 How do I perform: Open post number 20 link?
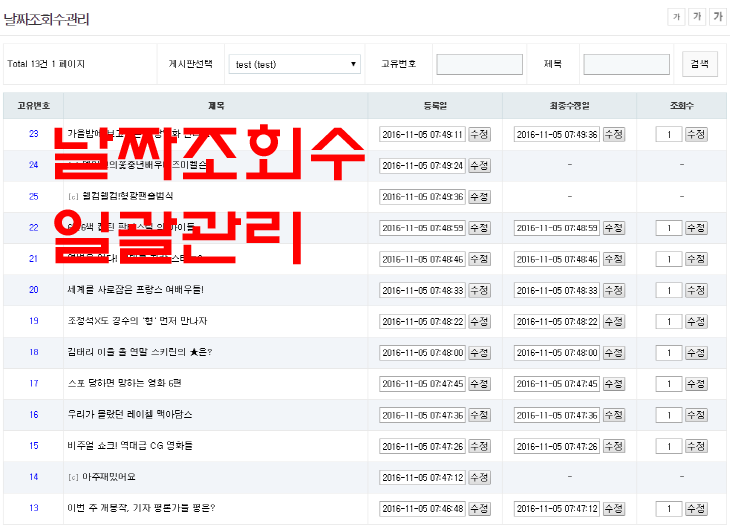point(33,290)
